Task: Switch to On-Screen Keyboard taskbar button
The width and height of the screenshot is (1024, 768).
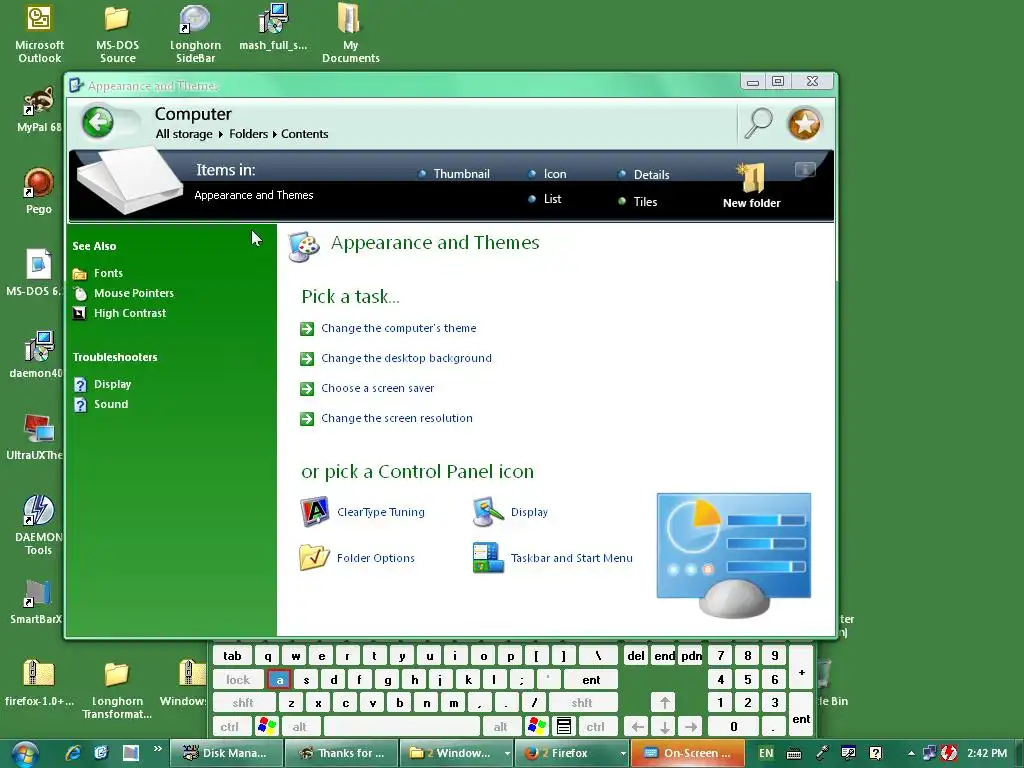Action: (x=688, y=753)
